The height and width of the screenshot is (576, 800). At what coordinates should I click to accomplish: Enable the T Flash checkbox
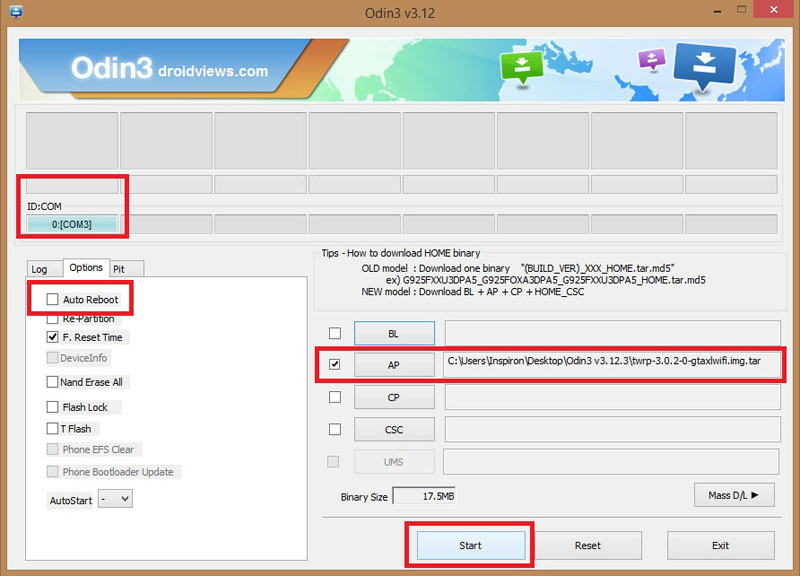coord(53,429)
